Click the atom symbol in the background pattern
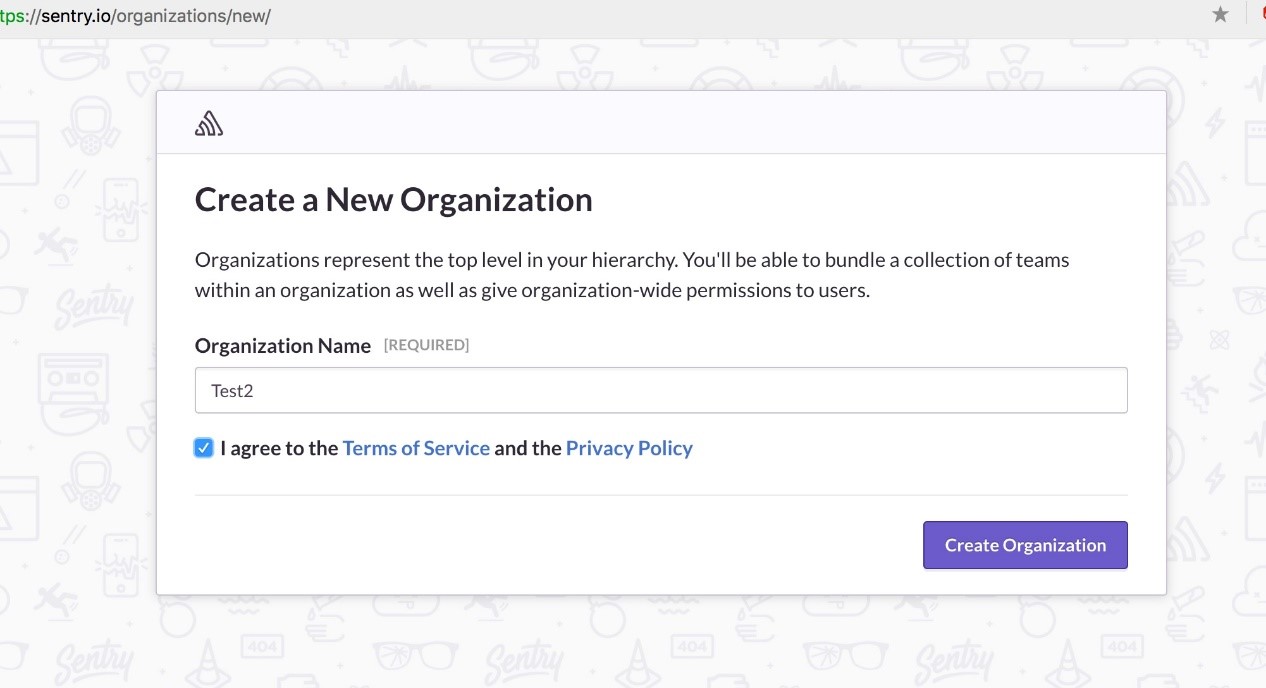Viewport: 1266px width, 688px height. pos(1219,340)
